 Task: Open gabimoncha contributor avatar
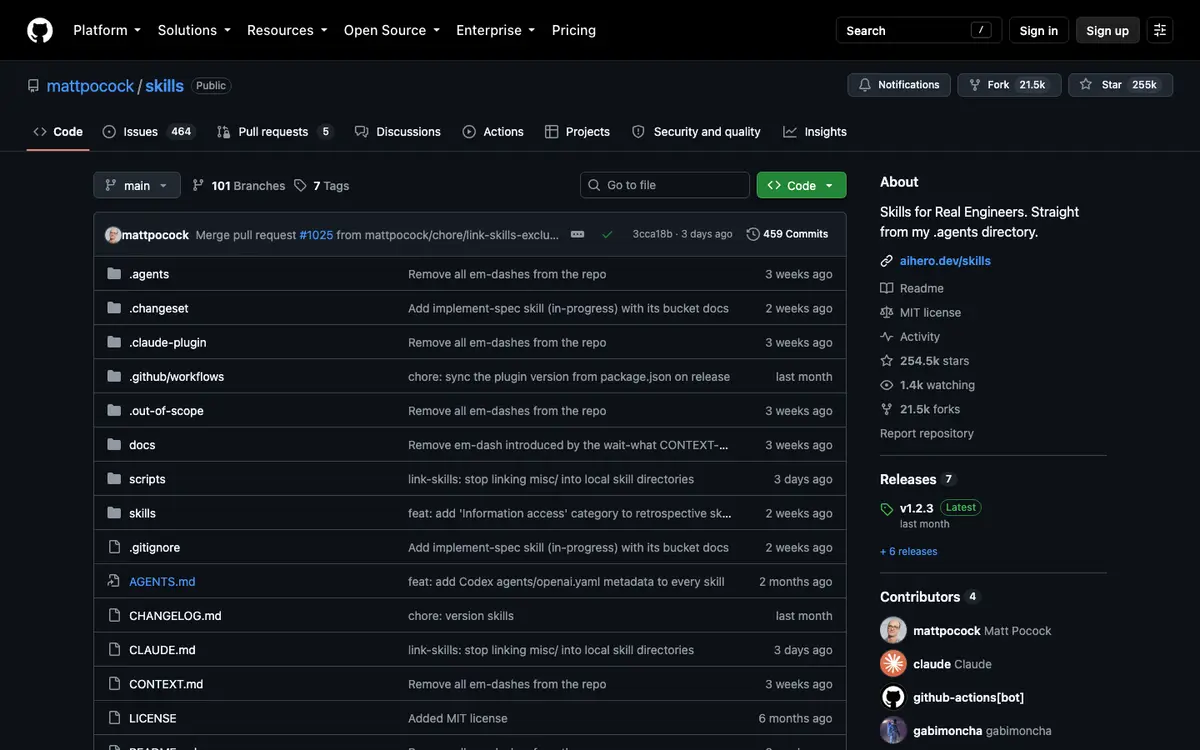[x=893, y=731]
